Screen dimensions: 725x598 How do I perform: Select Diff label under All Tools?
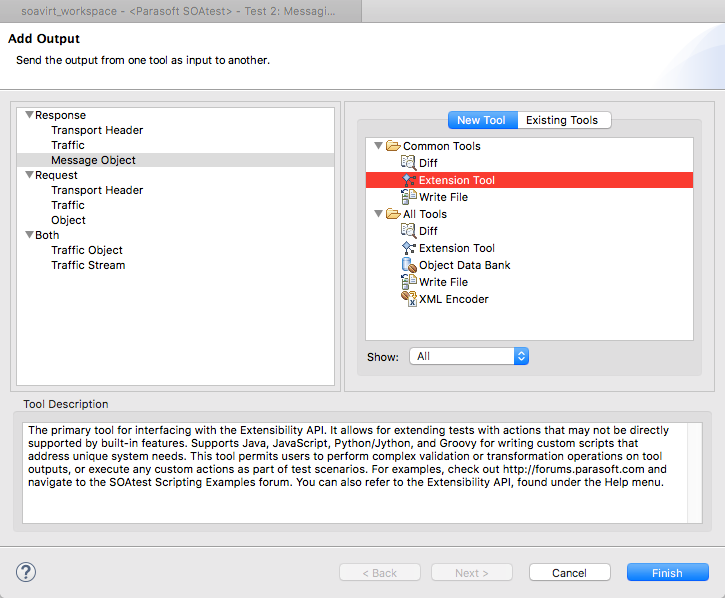(428, 231)
